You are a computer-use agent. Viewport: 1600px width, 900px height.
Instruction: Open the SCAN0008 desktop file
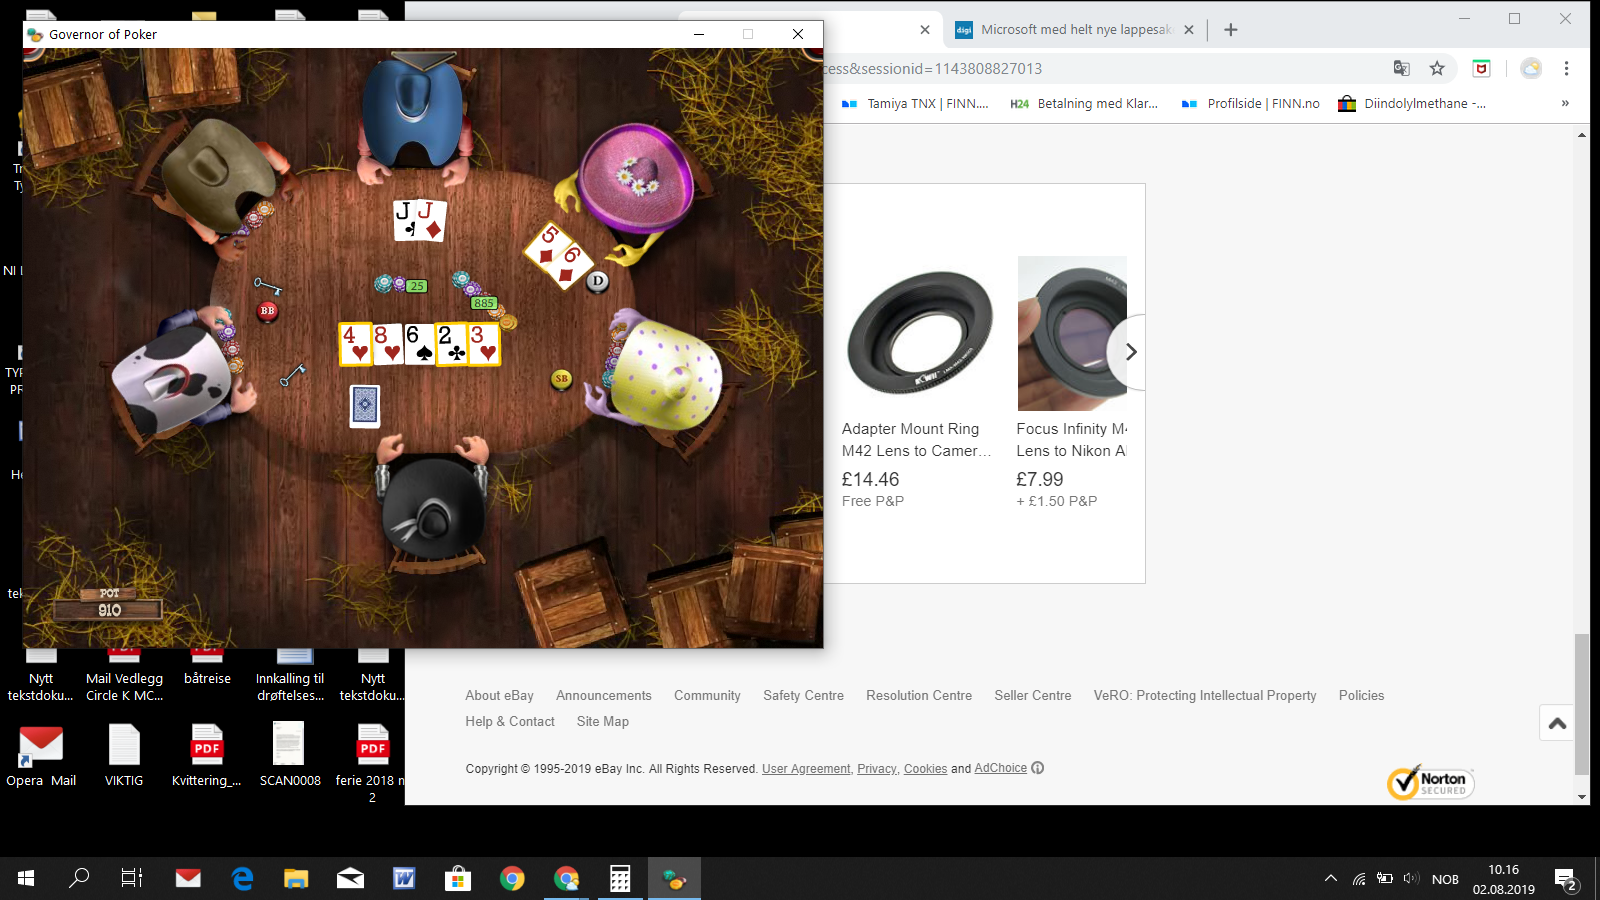pos(290,755)
